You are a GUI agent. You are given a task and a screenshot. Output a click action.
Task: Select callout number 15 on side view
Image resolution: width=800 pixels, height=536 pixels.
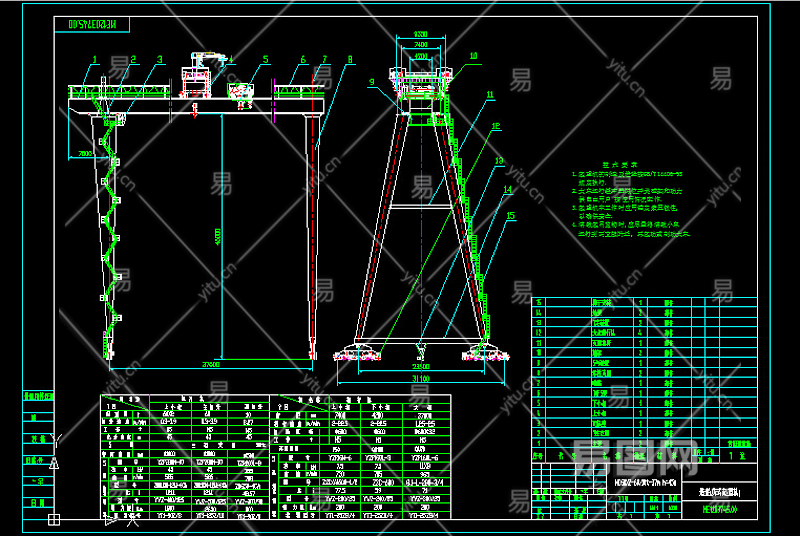[511, 216]
